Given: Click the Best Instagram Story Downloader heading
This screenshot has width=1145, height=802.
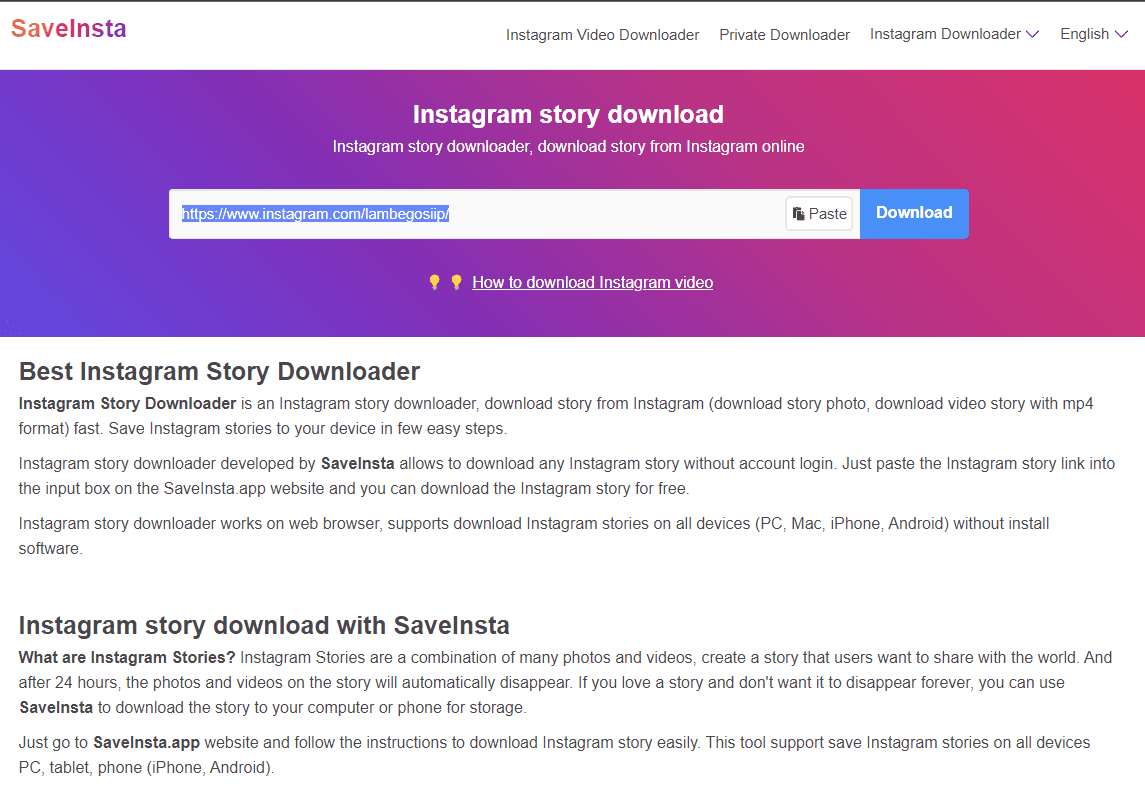Looking at the screenshot, I should tap(219, 371).
